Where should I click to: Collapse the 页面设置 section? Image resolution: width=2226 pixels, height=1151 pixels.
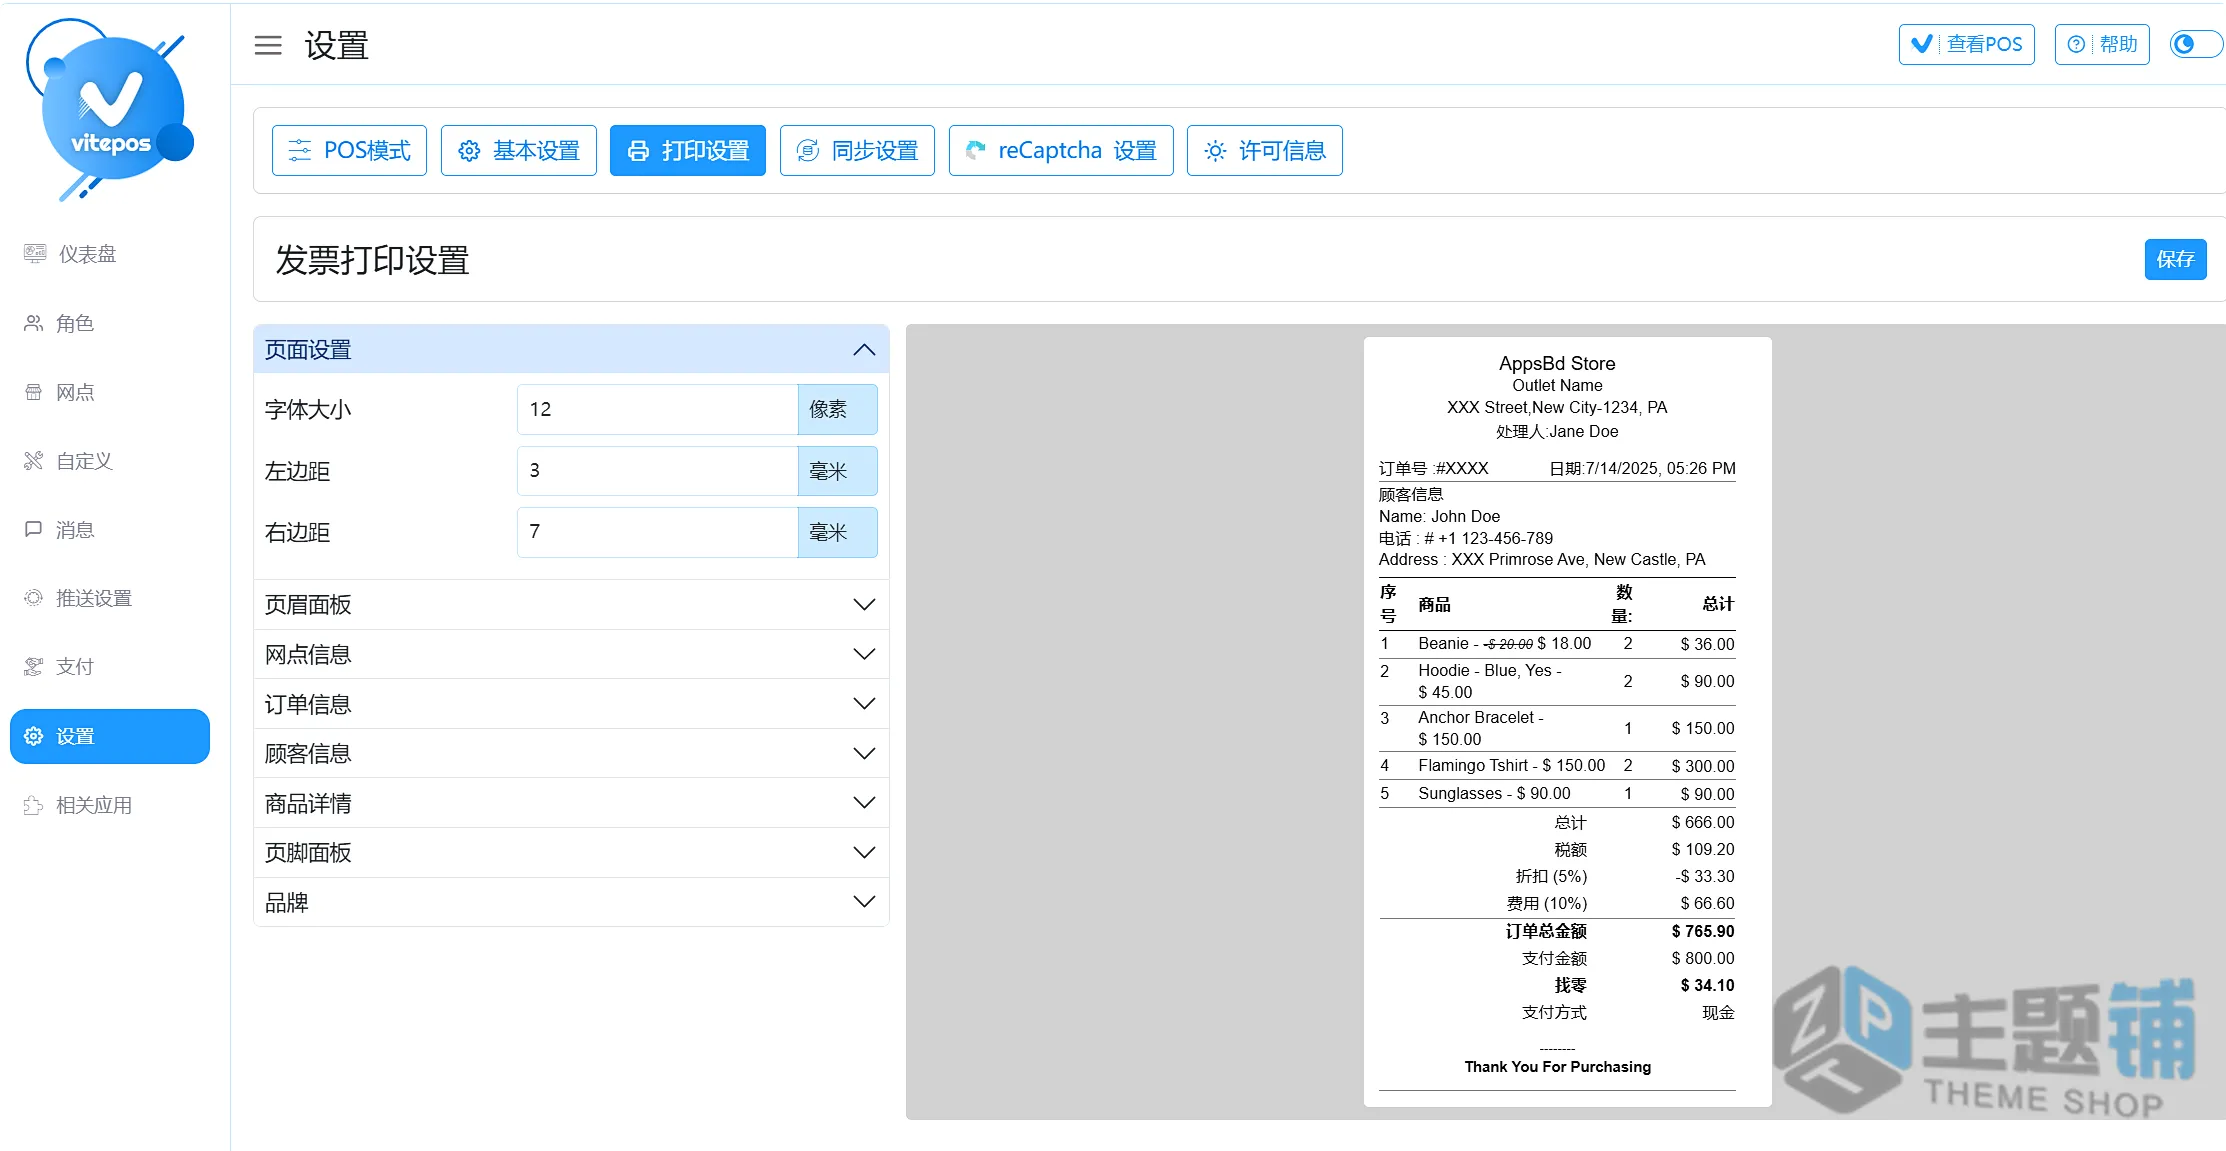pyautogui.click(x=571, y=349)
